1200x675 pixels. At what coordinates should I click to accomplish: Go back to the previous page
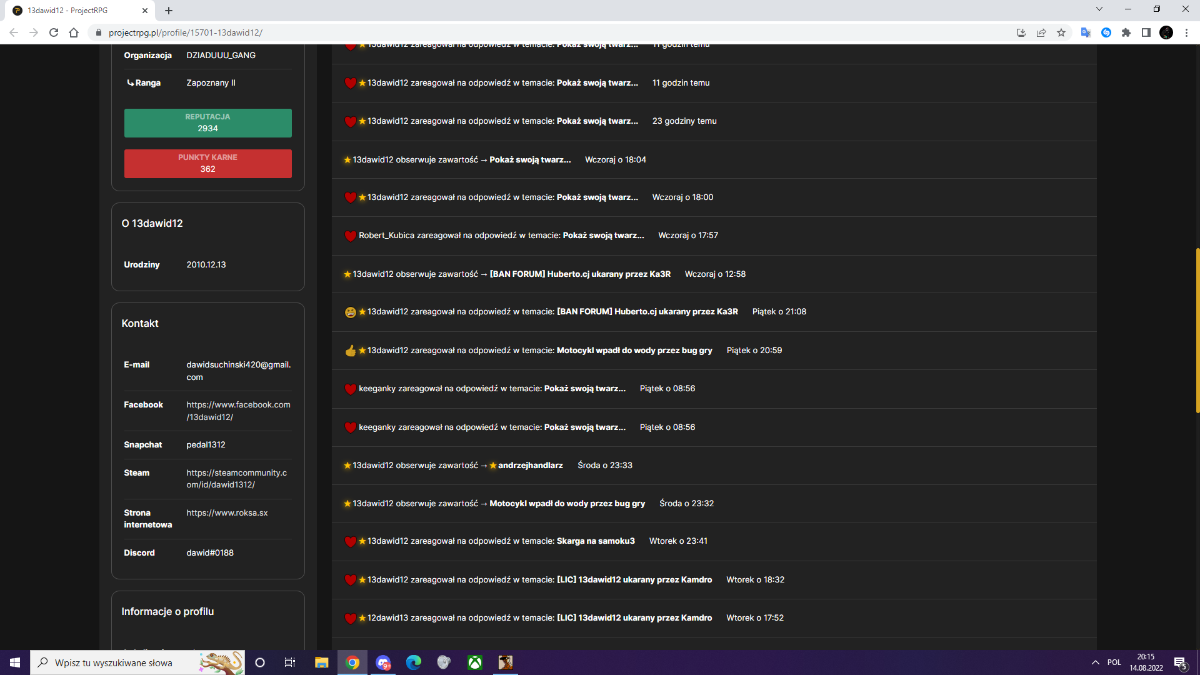pyautogui.click(x=13, y=32)
